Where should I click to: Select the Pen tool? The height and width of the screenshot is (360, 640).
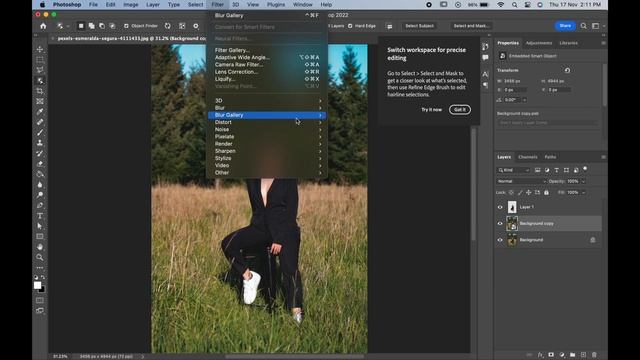click(x=40, y=205)
